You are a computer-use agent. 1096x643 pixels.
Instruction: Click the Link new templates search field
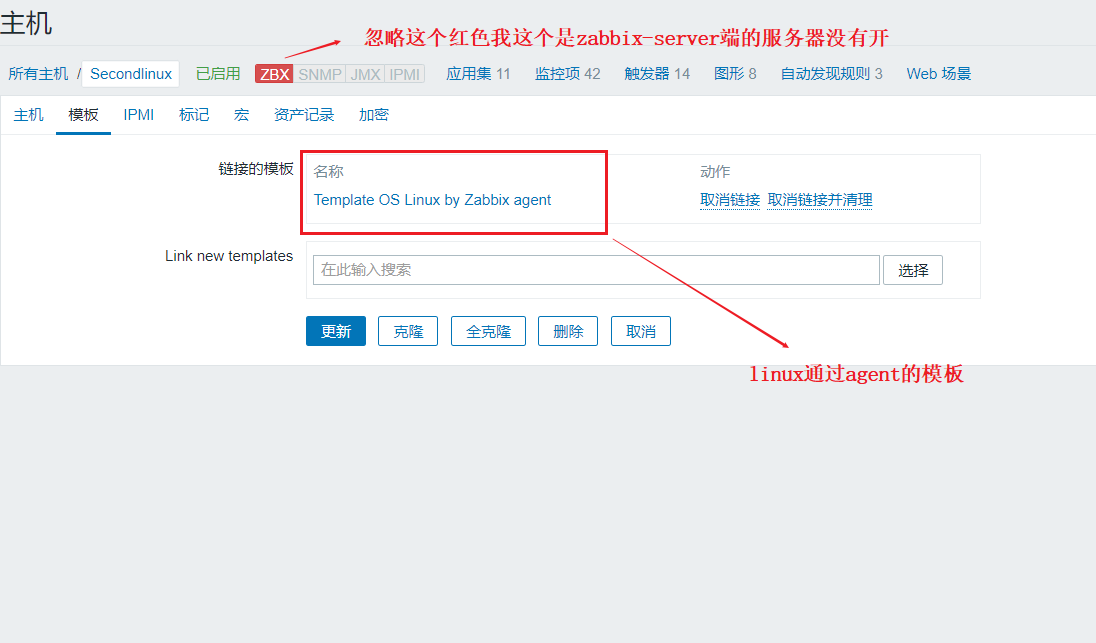tap(595, 270)
